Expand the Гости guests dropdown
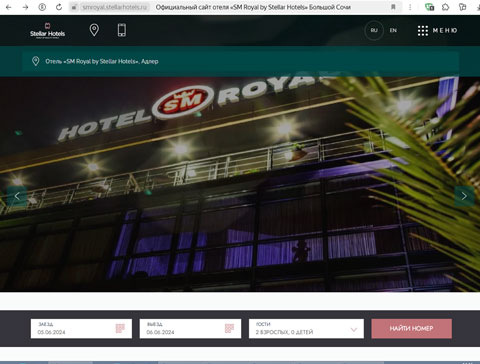 pos(306,329)
